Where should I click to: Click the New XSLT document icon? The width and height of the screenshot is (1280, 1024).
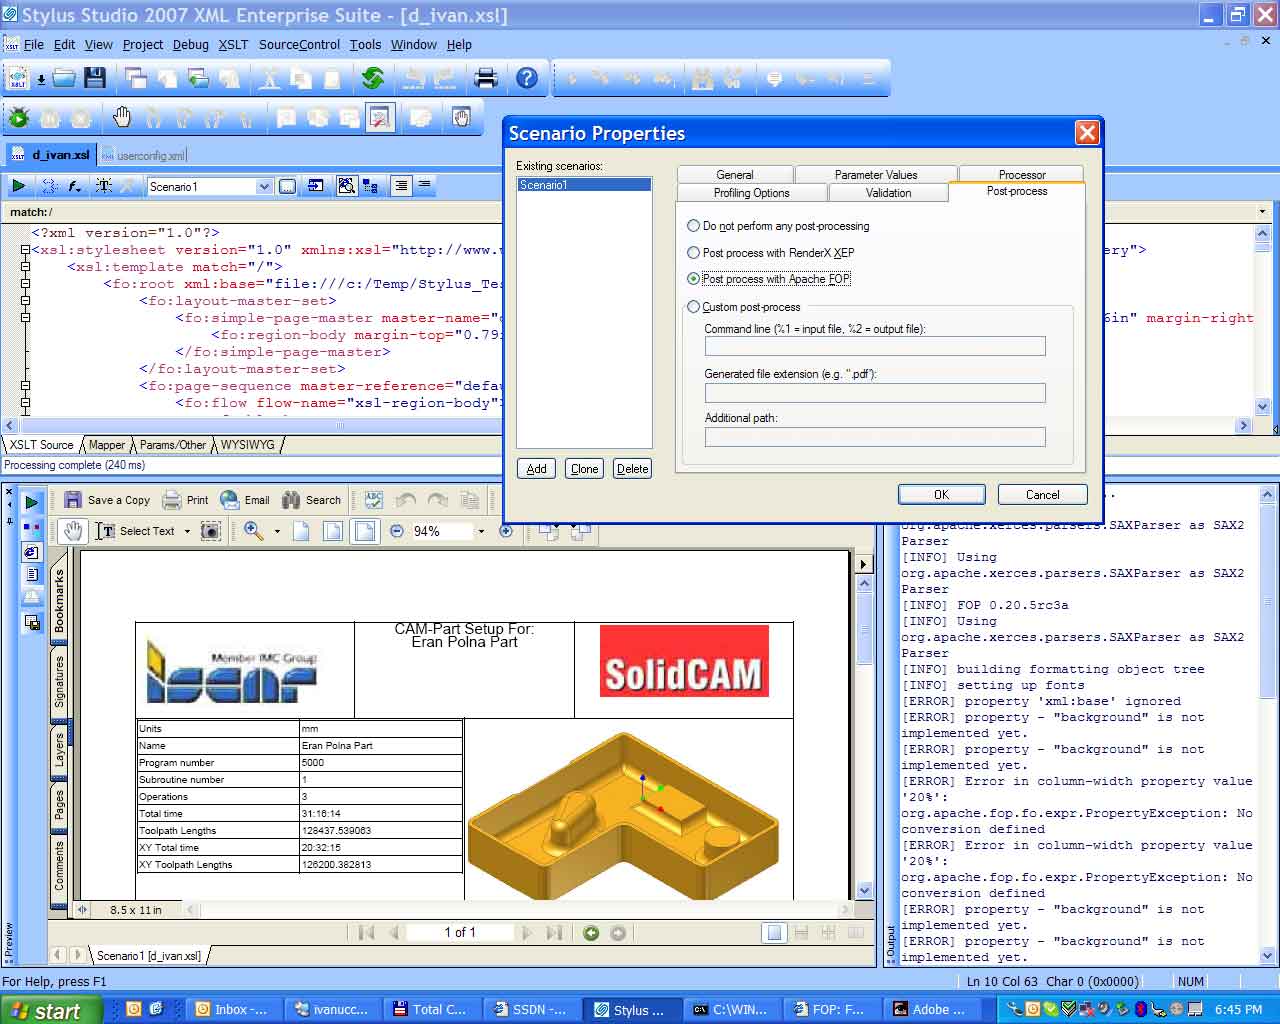pyautogui.click(x=18, y=78)
